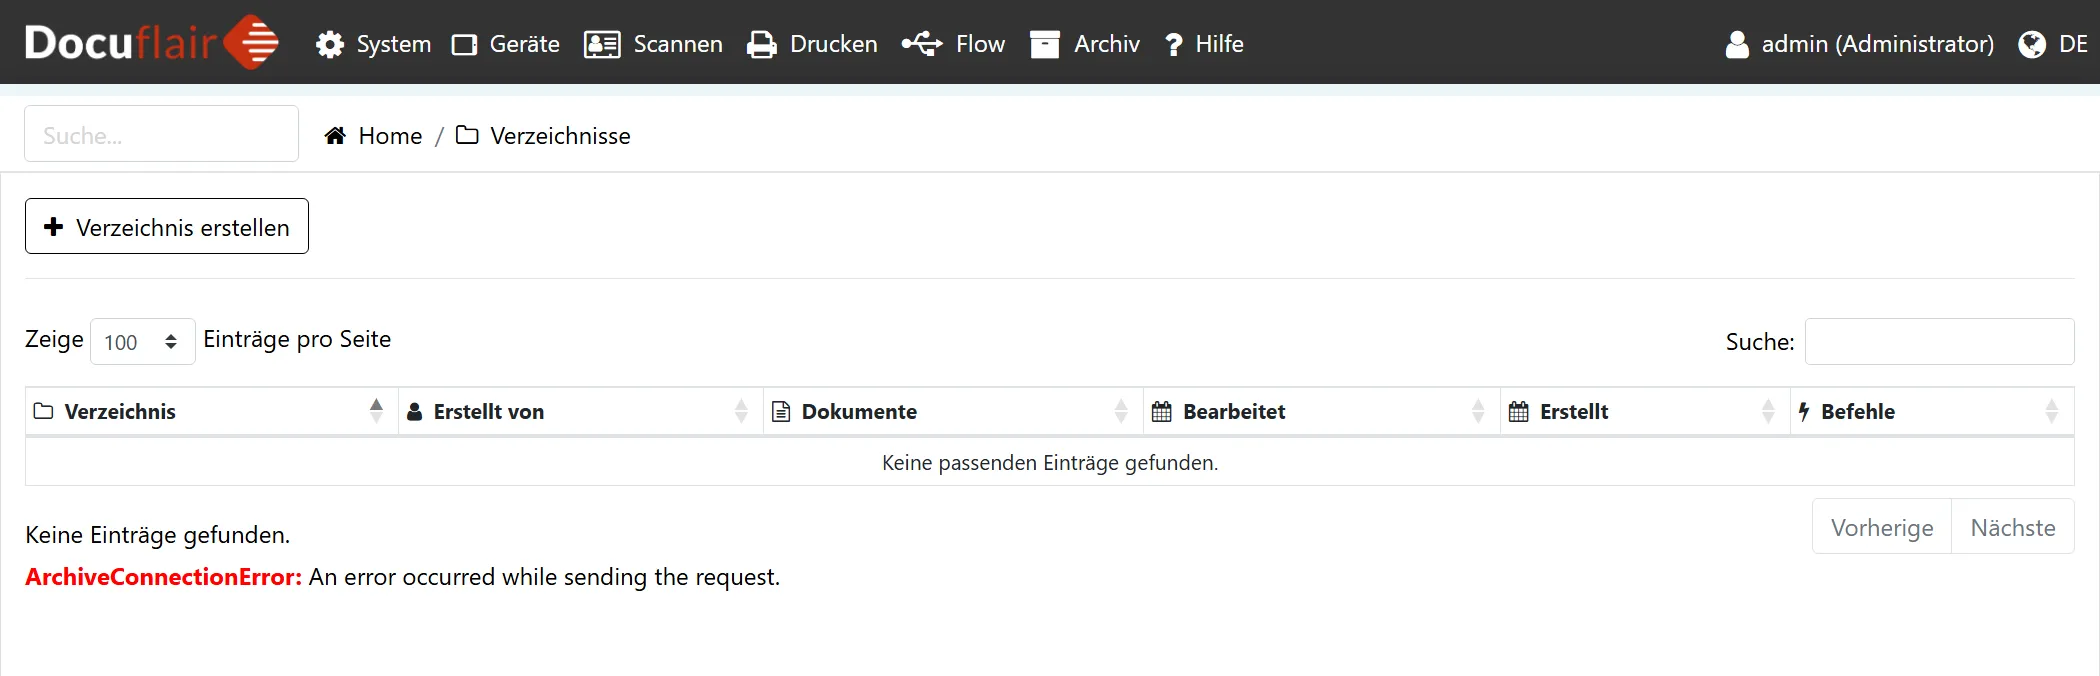
Task: Focus the table Suche input field
Action: click(x=1939, y=342)
